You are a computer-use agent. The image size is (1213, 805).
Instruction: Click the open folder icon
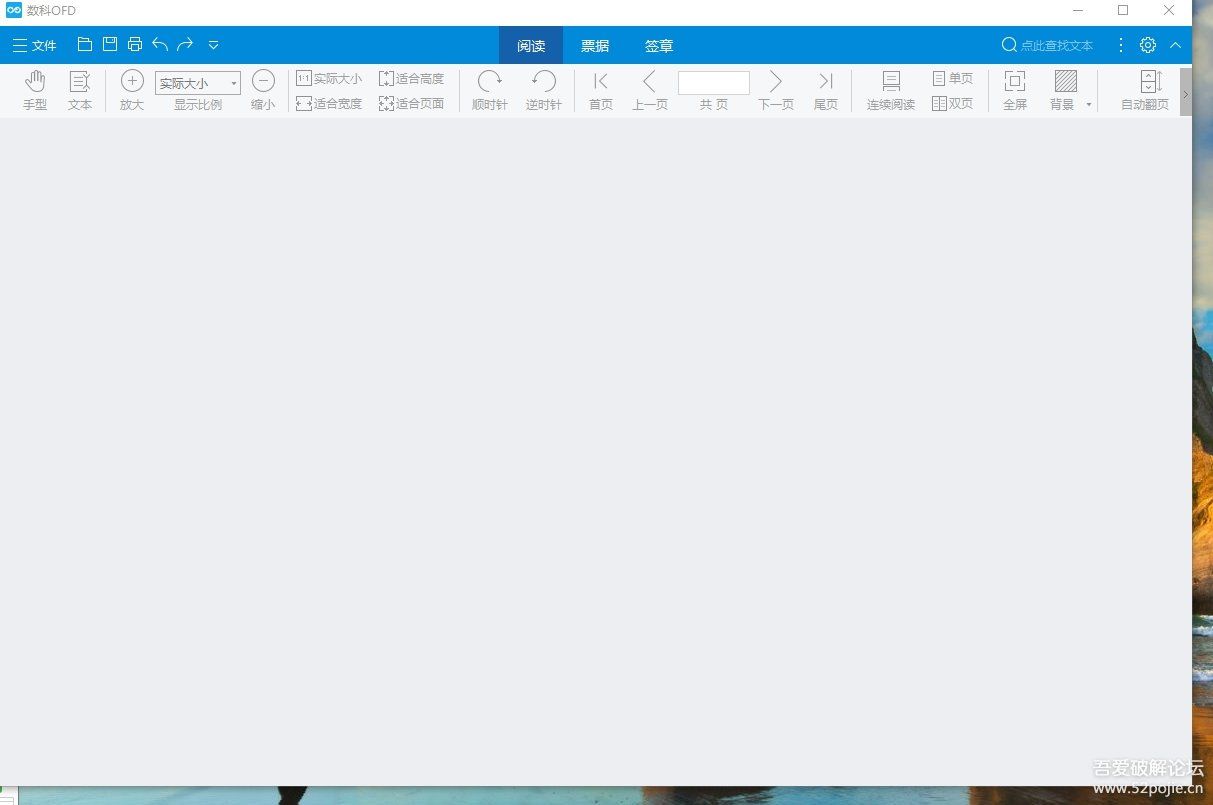point(85,45)
